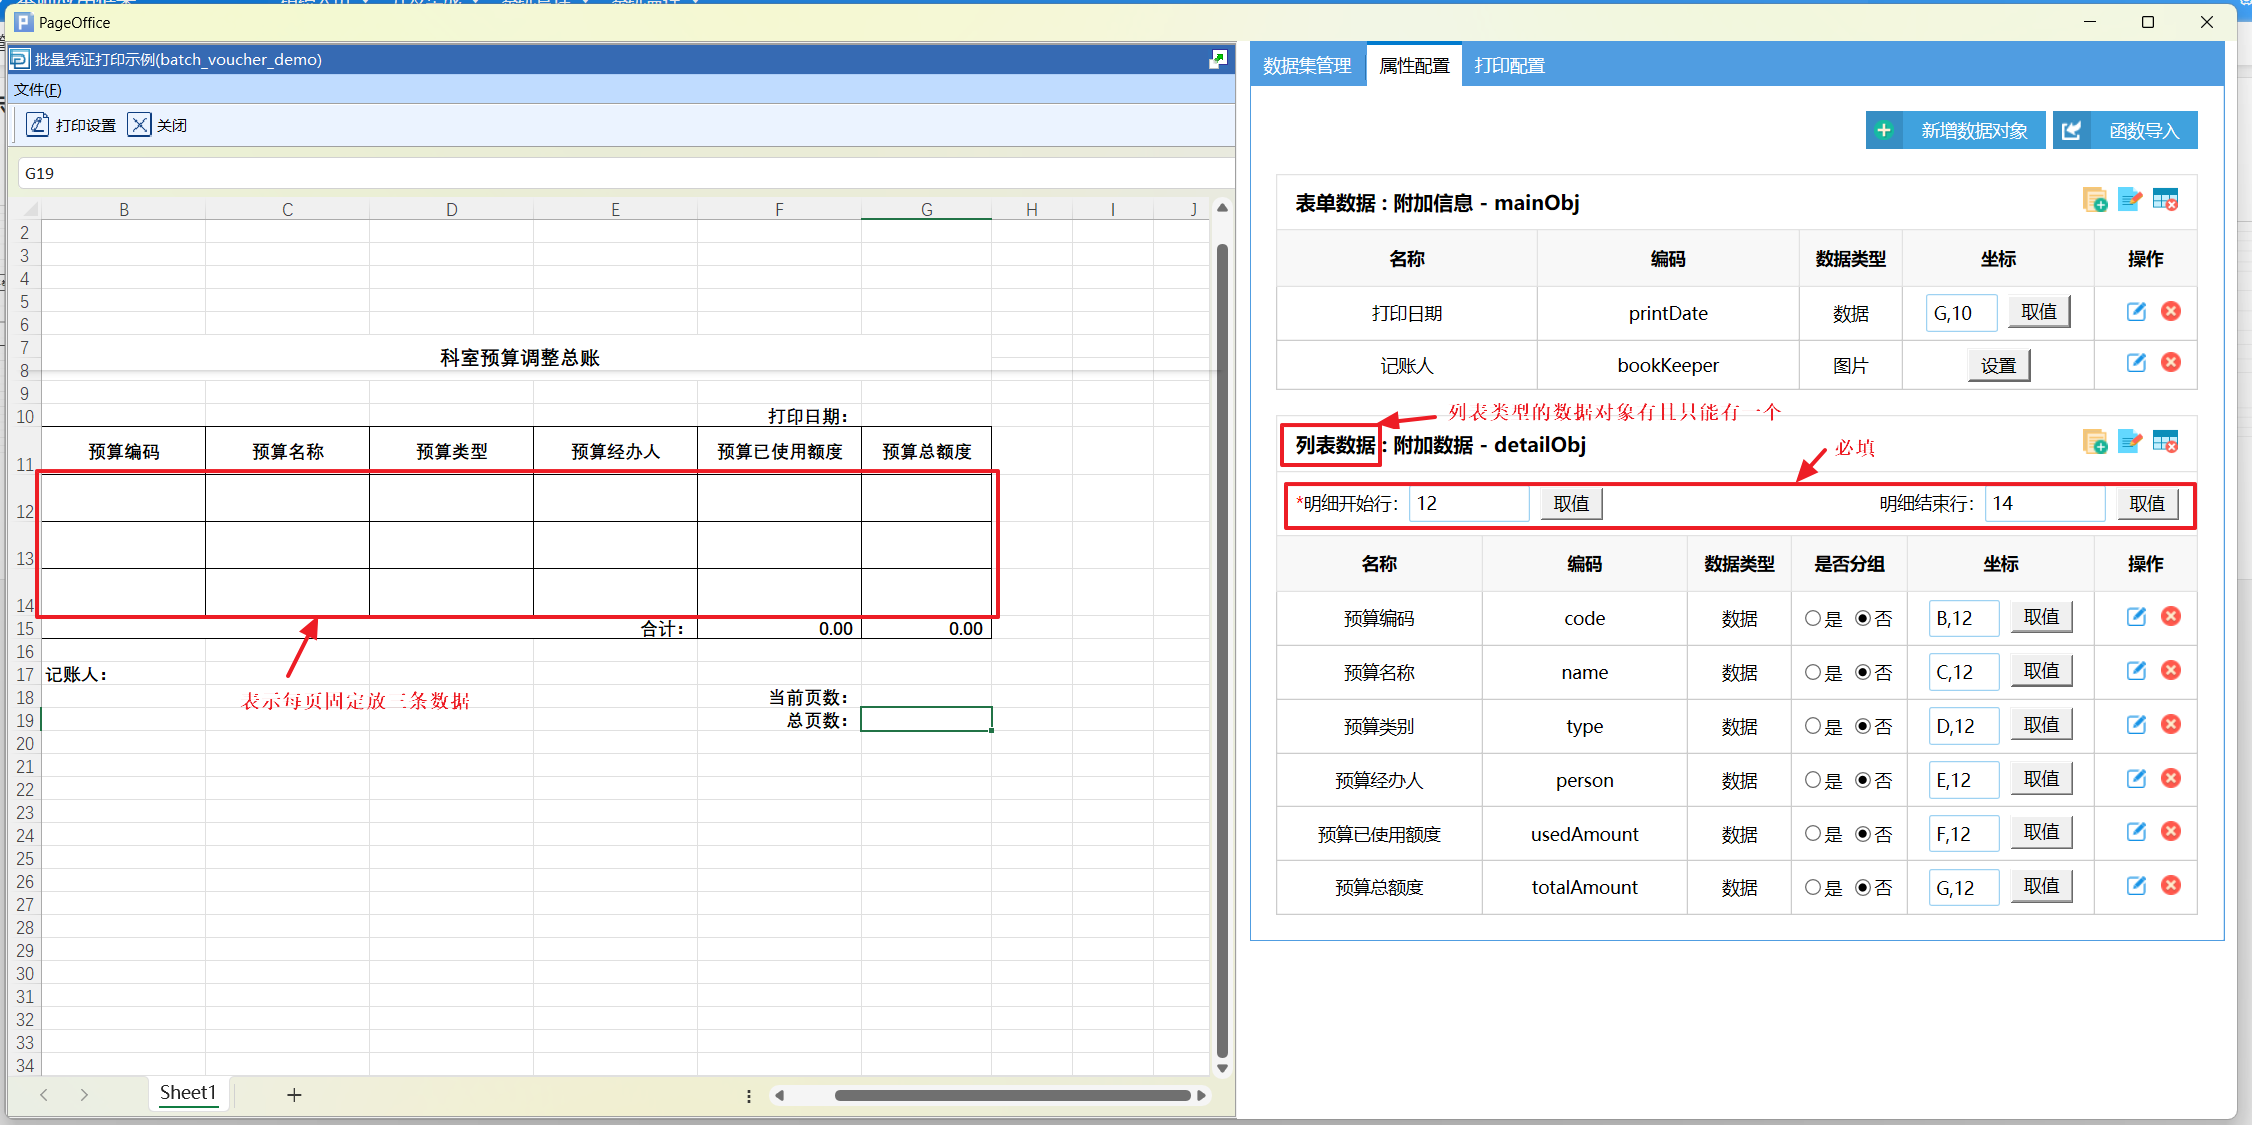Screen dimensions: 2252x1125
Task: Select 否 grouping radio for name row
Action: [x=1863, y=673]
